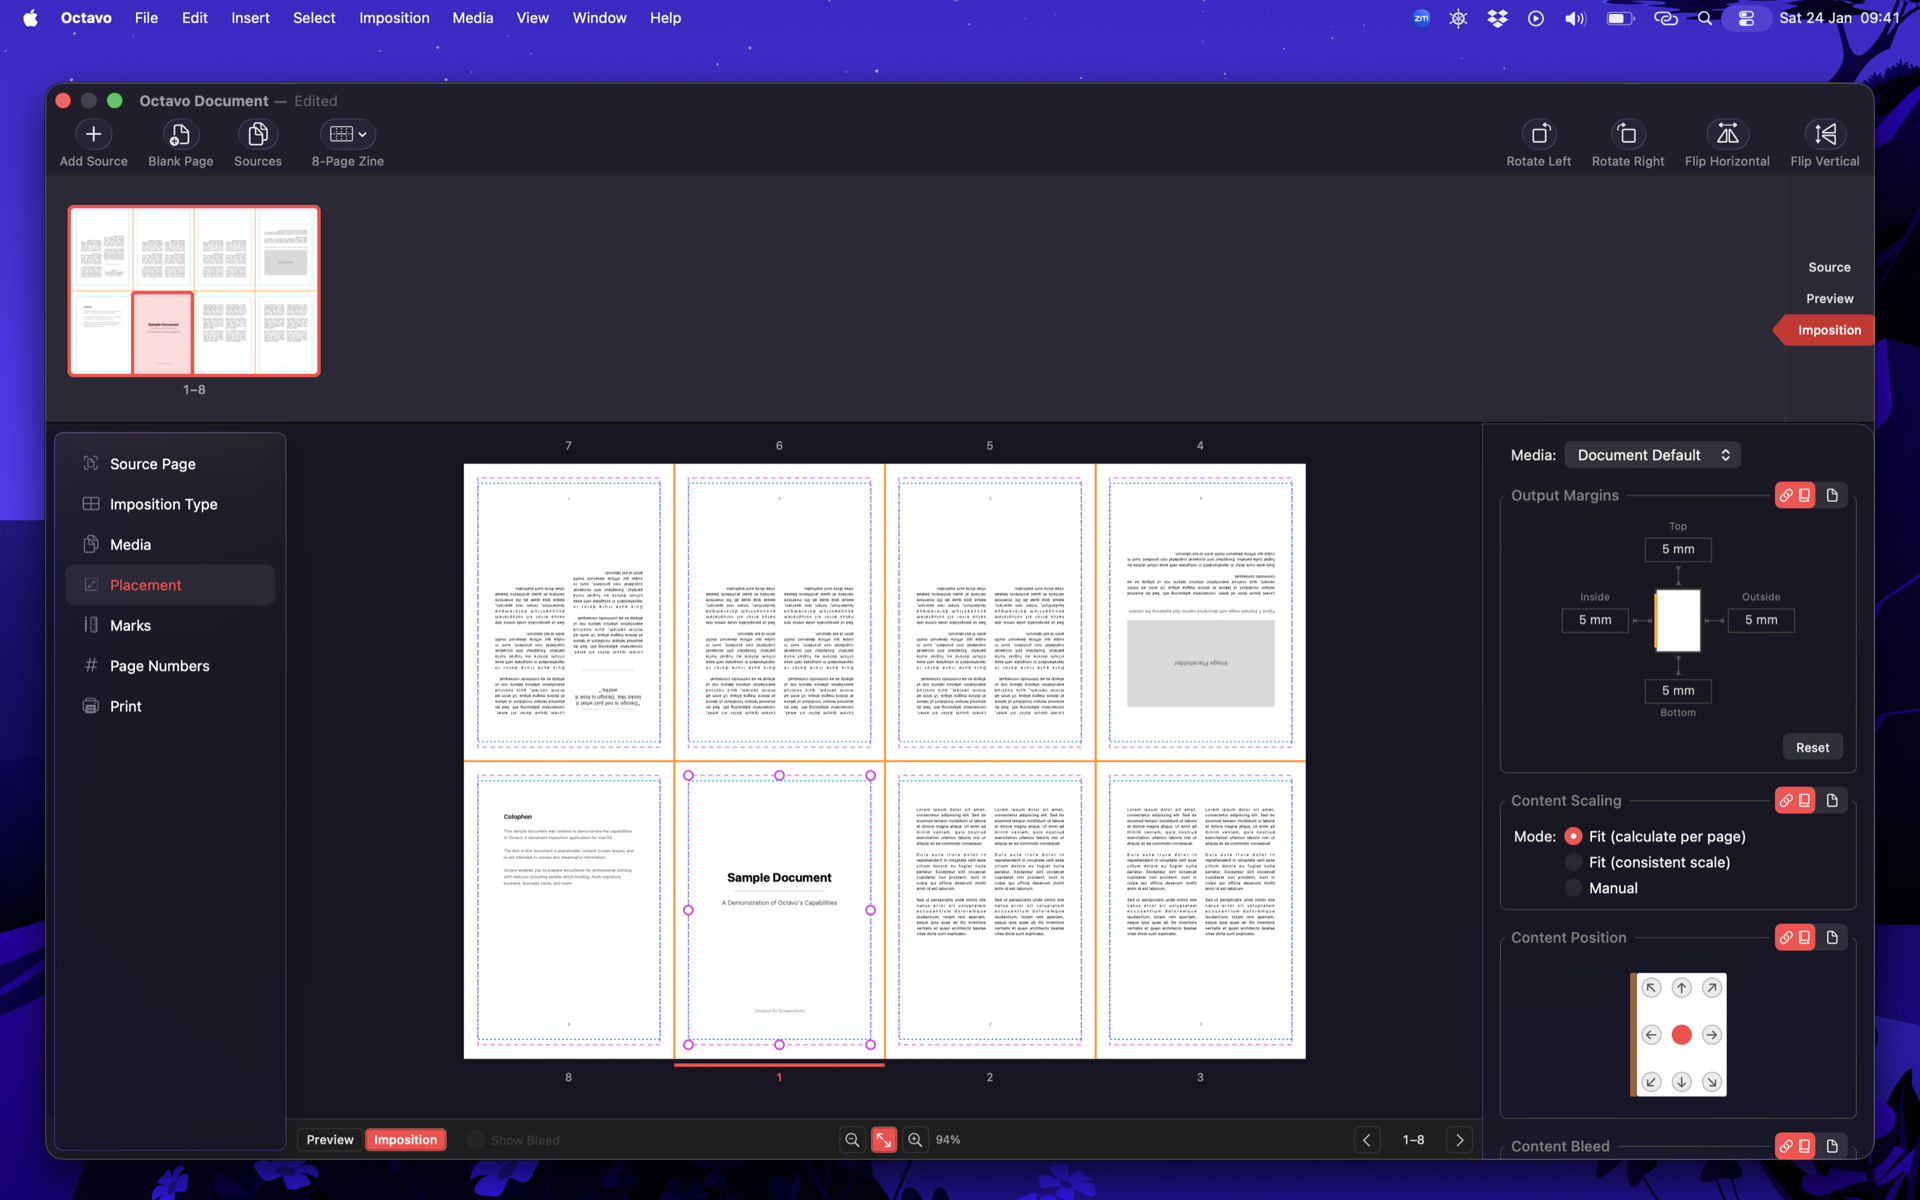Click the Rotate Left icon
Viewport: 1920px width, 1200px height.
(1538, 134)
